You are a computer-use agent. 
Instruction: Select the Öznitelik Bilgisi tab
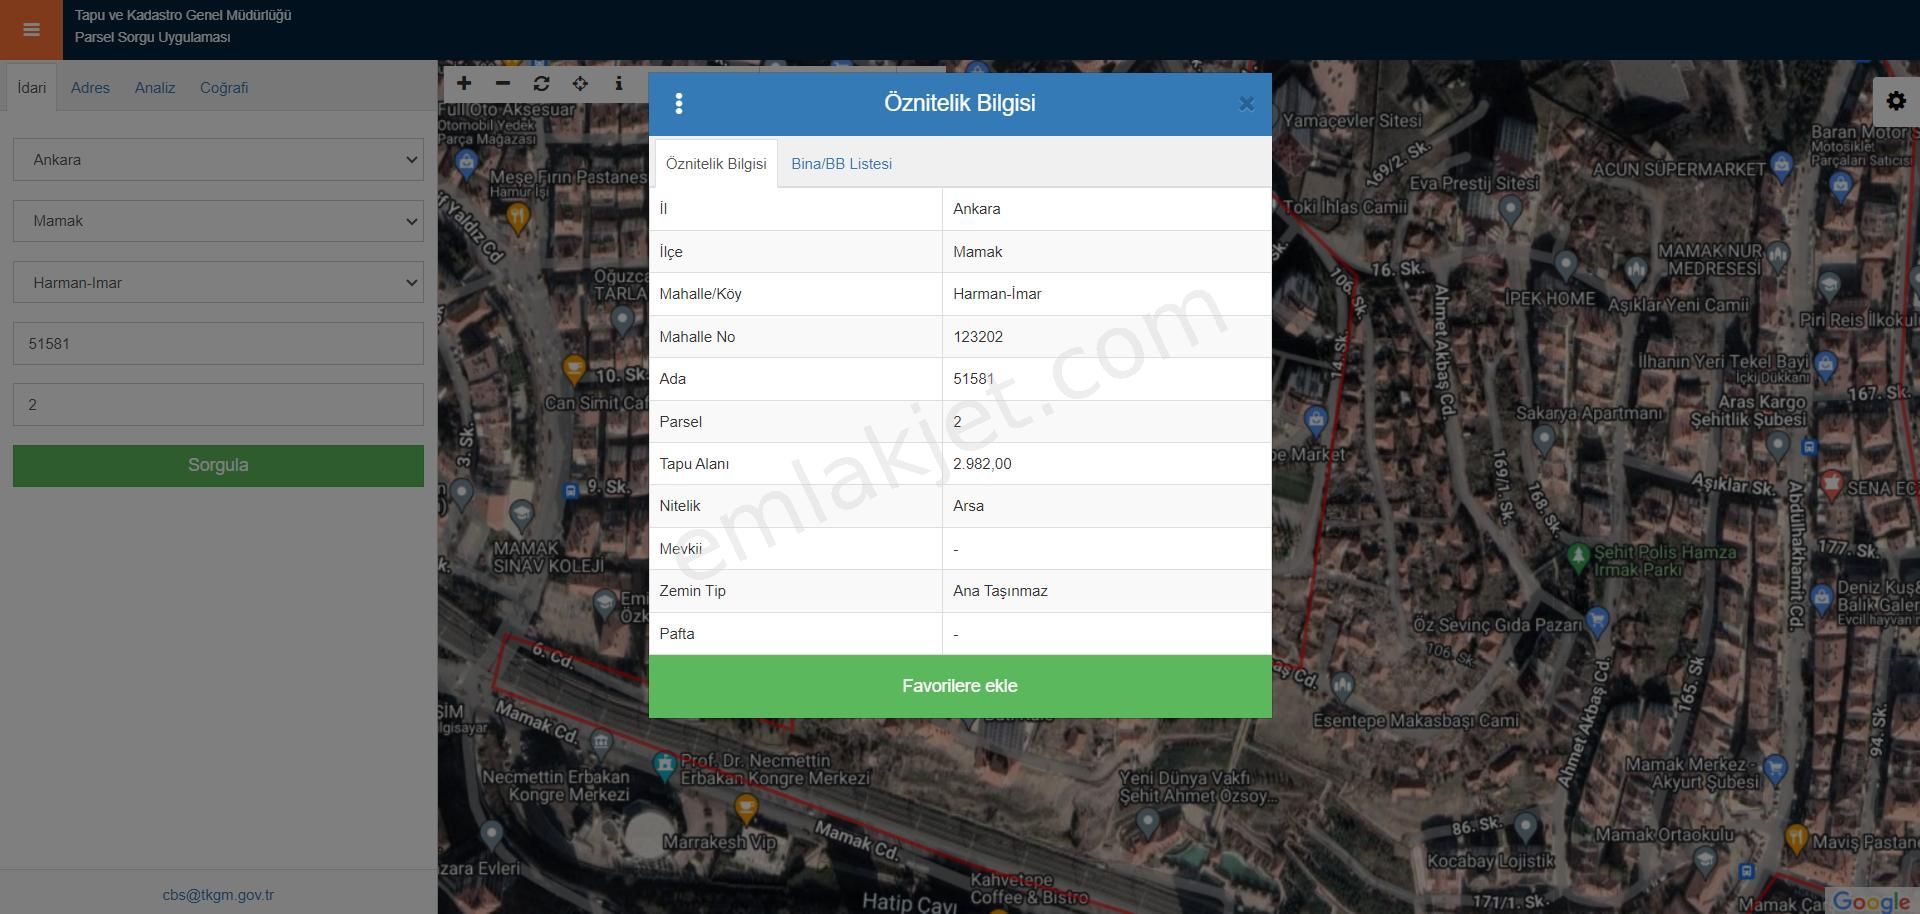coord(716,164)
